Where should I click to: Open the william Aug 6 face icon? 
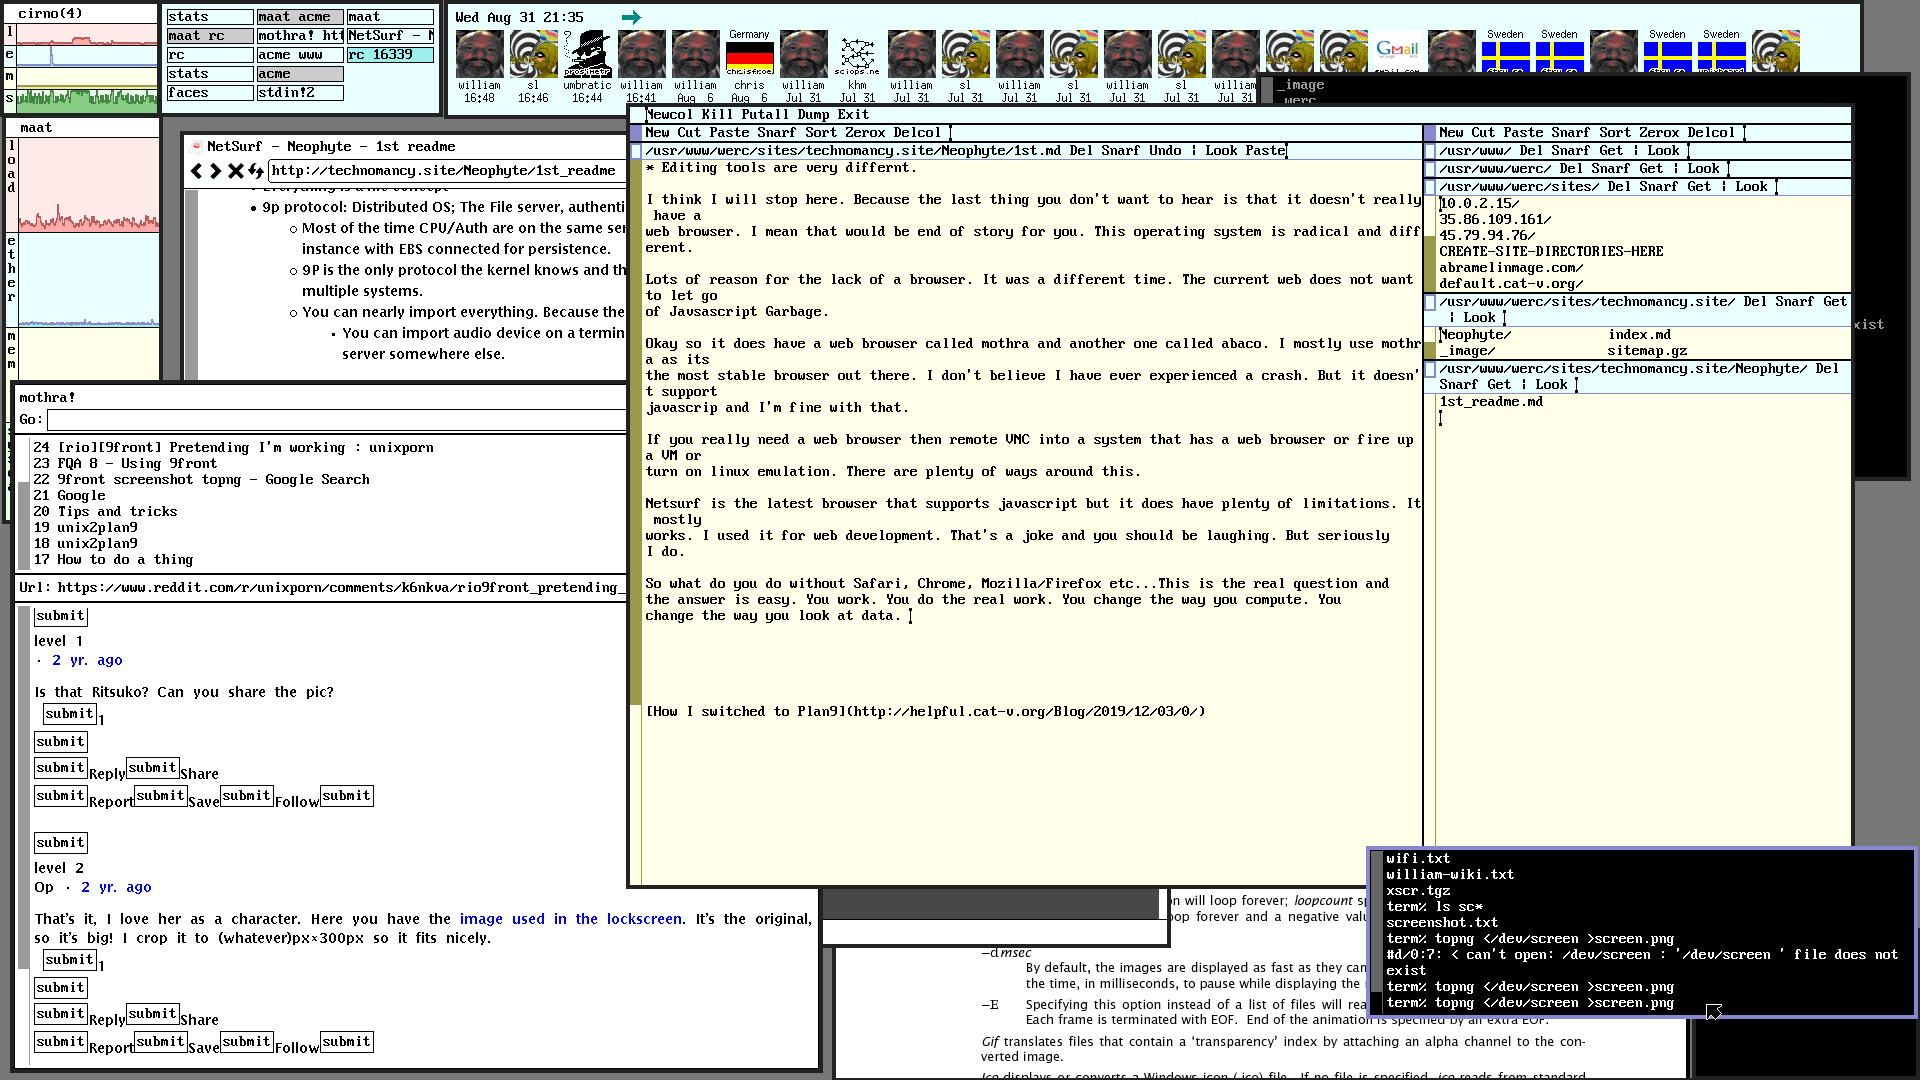[x=696, y=54]
